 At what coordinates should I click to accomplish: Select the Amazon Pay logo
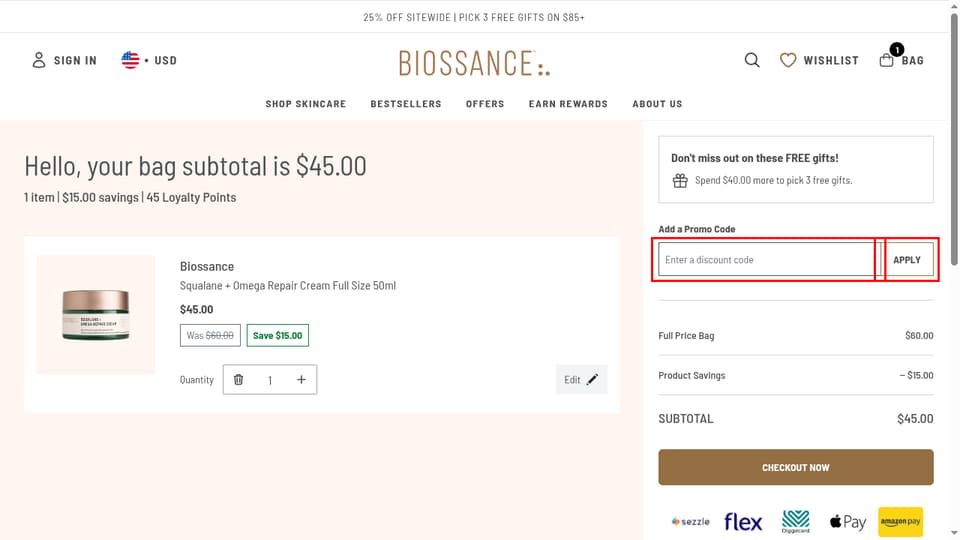901,522
